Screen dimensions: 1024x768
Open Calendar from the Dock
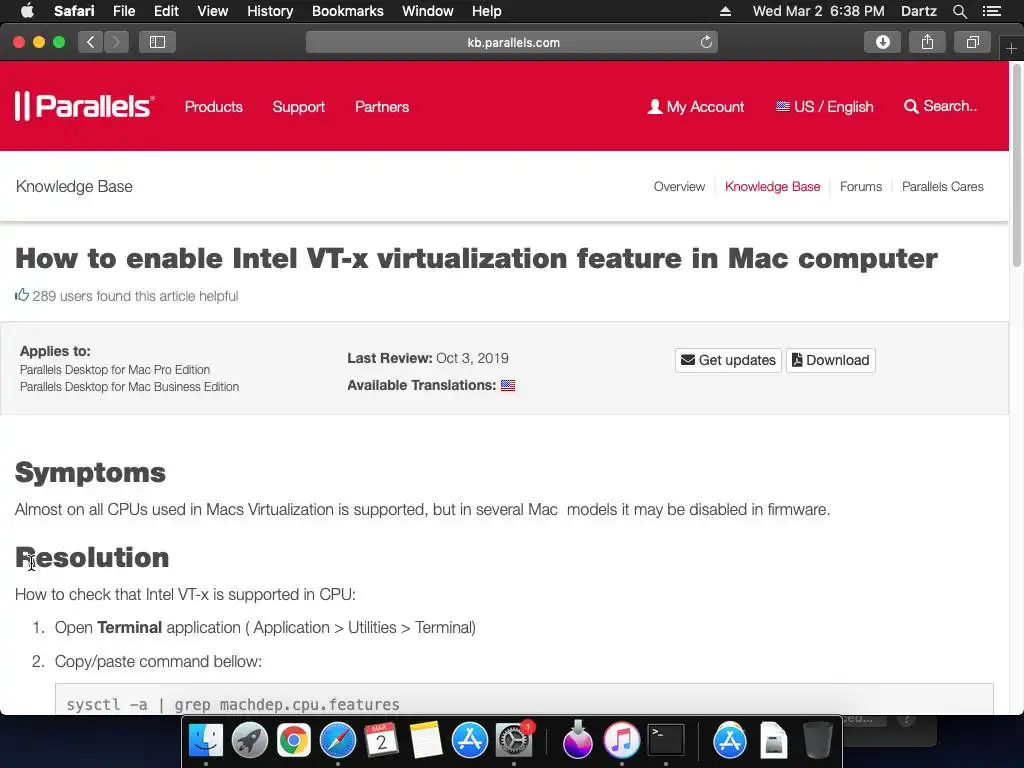coord(381,741)
